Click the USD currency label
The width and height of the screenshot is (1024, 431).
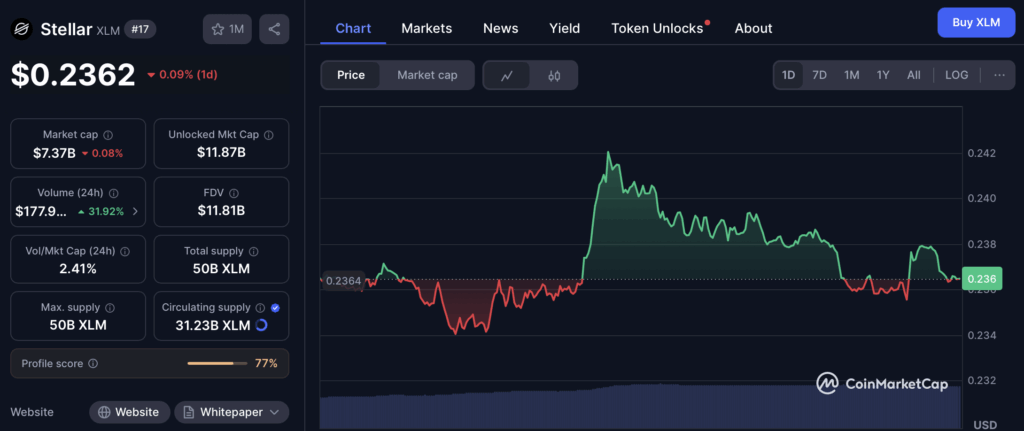985,425
